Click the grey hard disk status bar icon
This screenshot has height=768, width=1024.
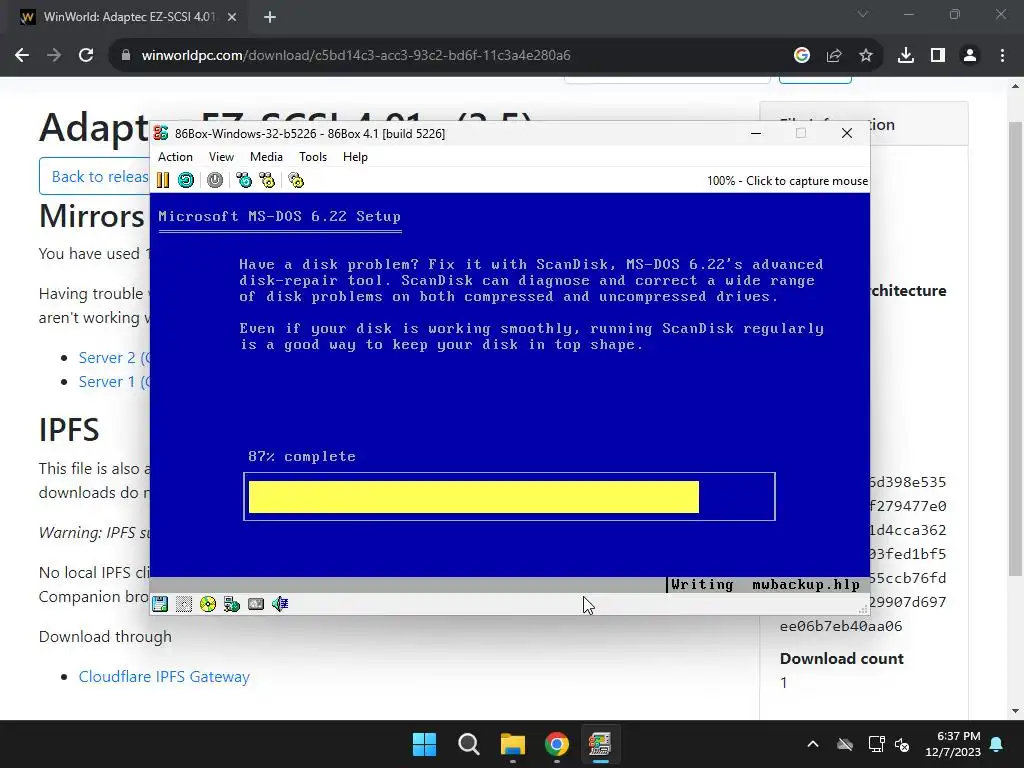tap(256, 604)
